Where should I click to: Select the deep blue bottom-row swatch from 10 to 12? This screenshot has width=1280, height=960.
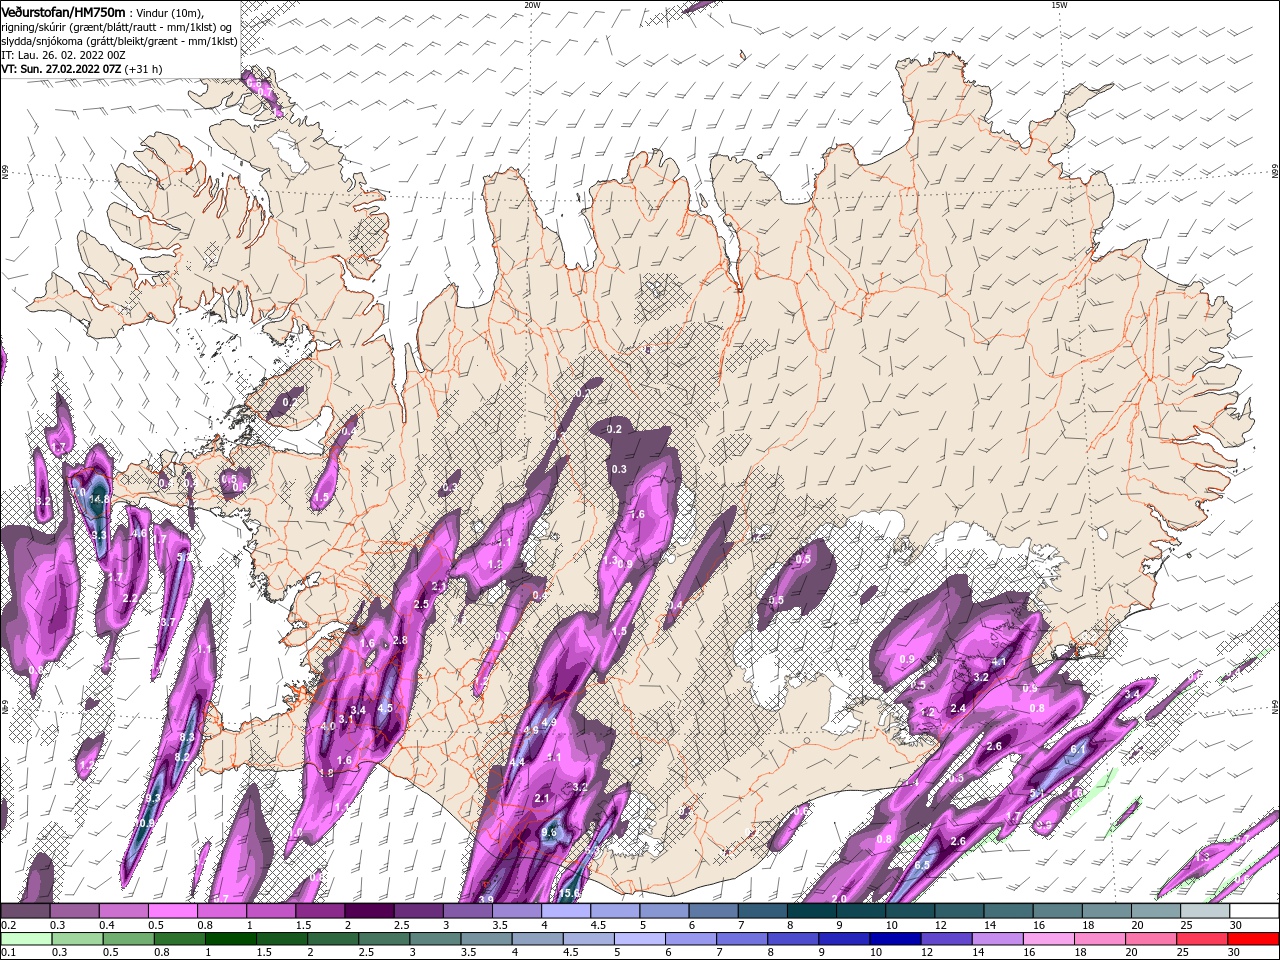pos(896,939)
